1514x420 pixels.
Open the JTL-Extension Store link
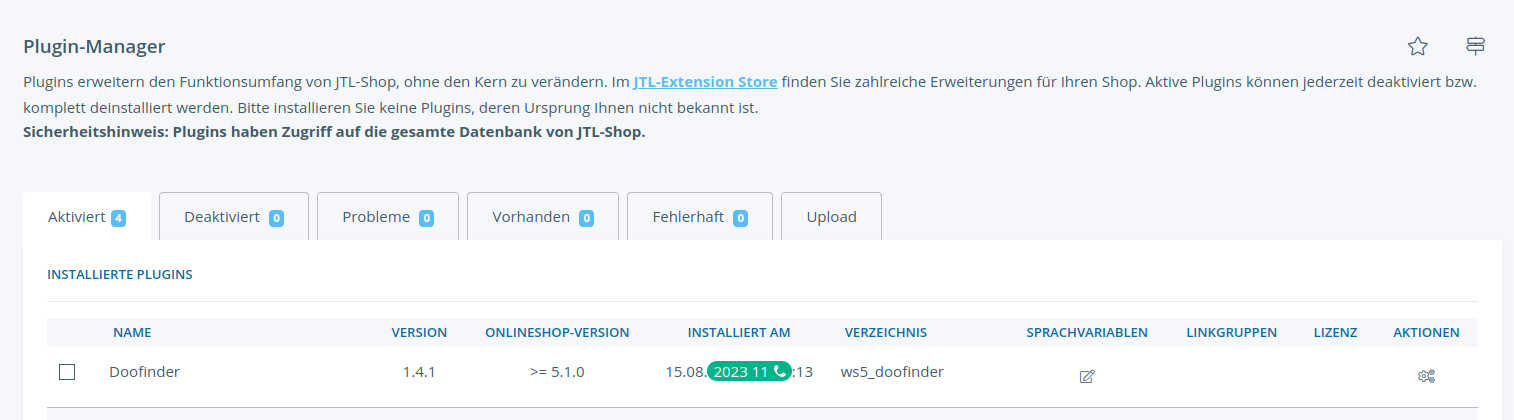pyautogui.click(x=705, y=81)
